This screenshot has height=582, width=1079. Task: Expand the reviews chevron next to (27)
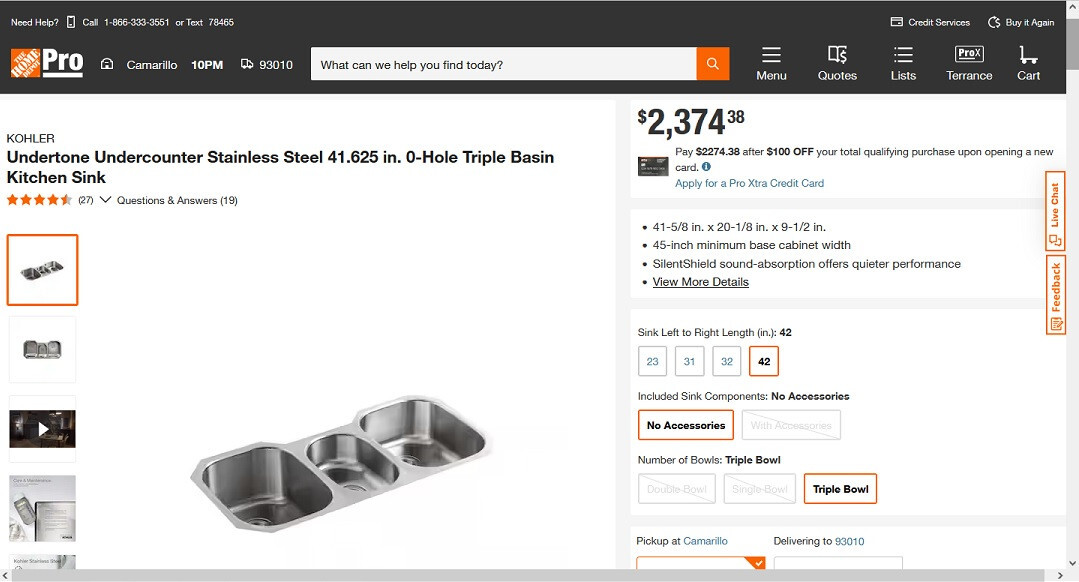(x=106, y=200)
